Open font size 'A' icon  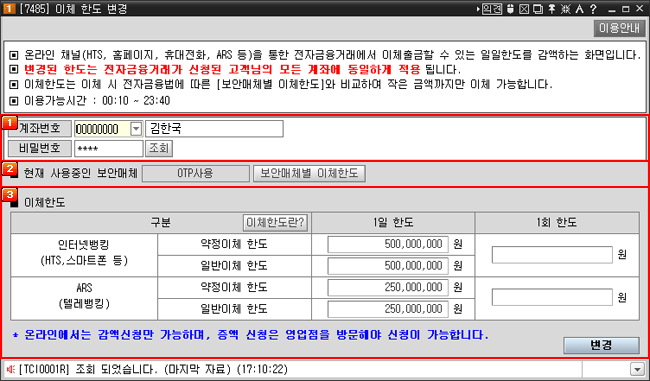[x=580, y=9]
